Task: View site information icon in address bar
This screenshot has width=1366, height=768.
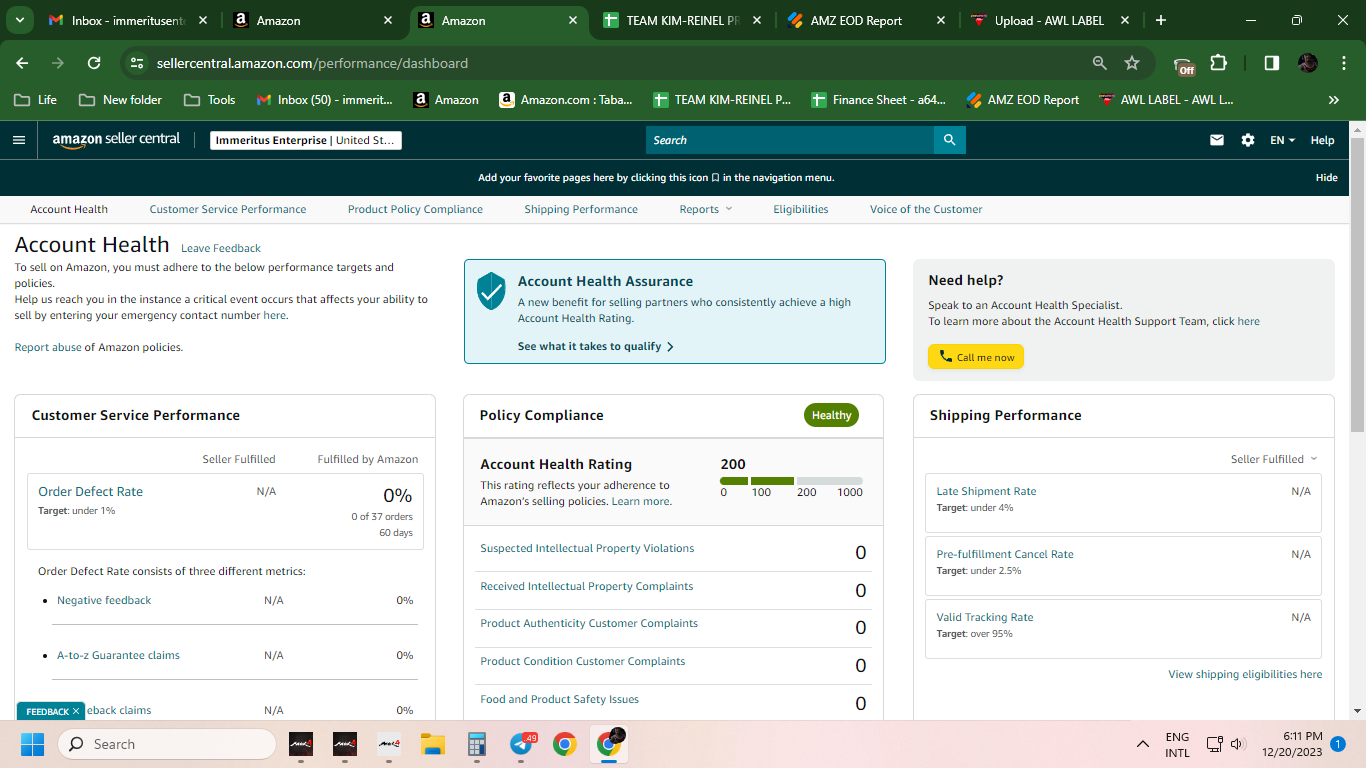Action: (138, 63)
